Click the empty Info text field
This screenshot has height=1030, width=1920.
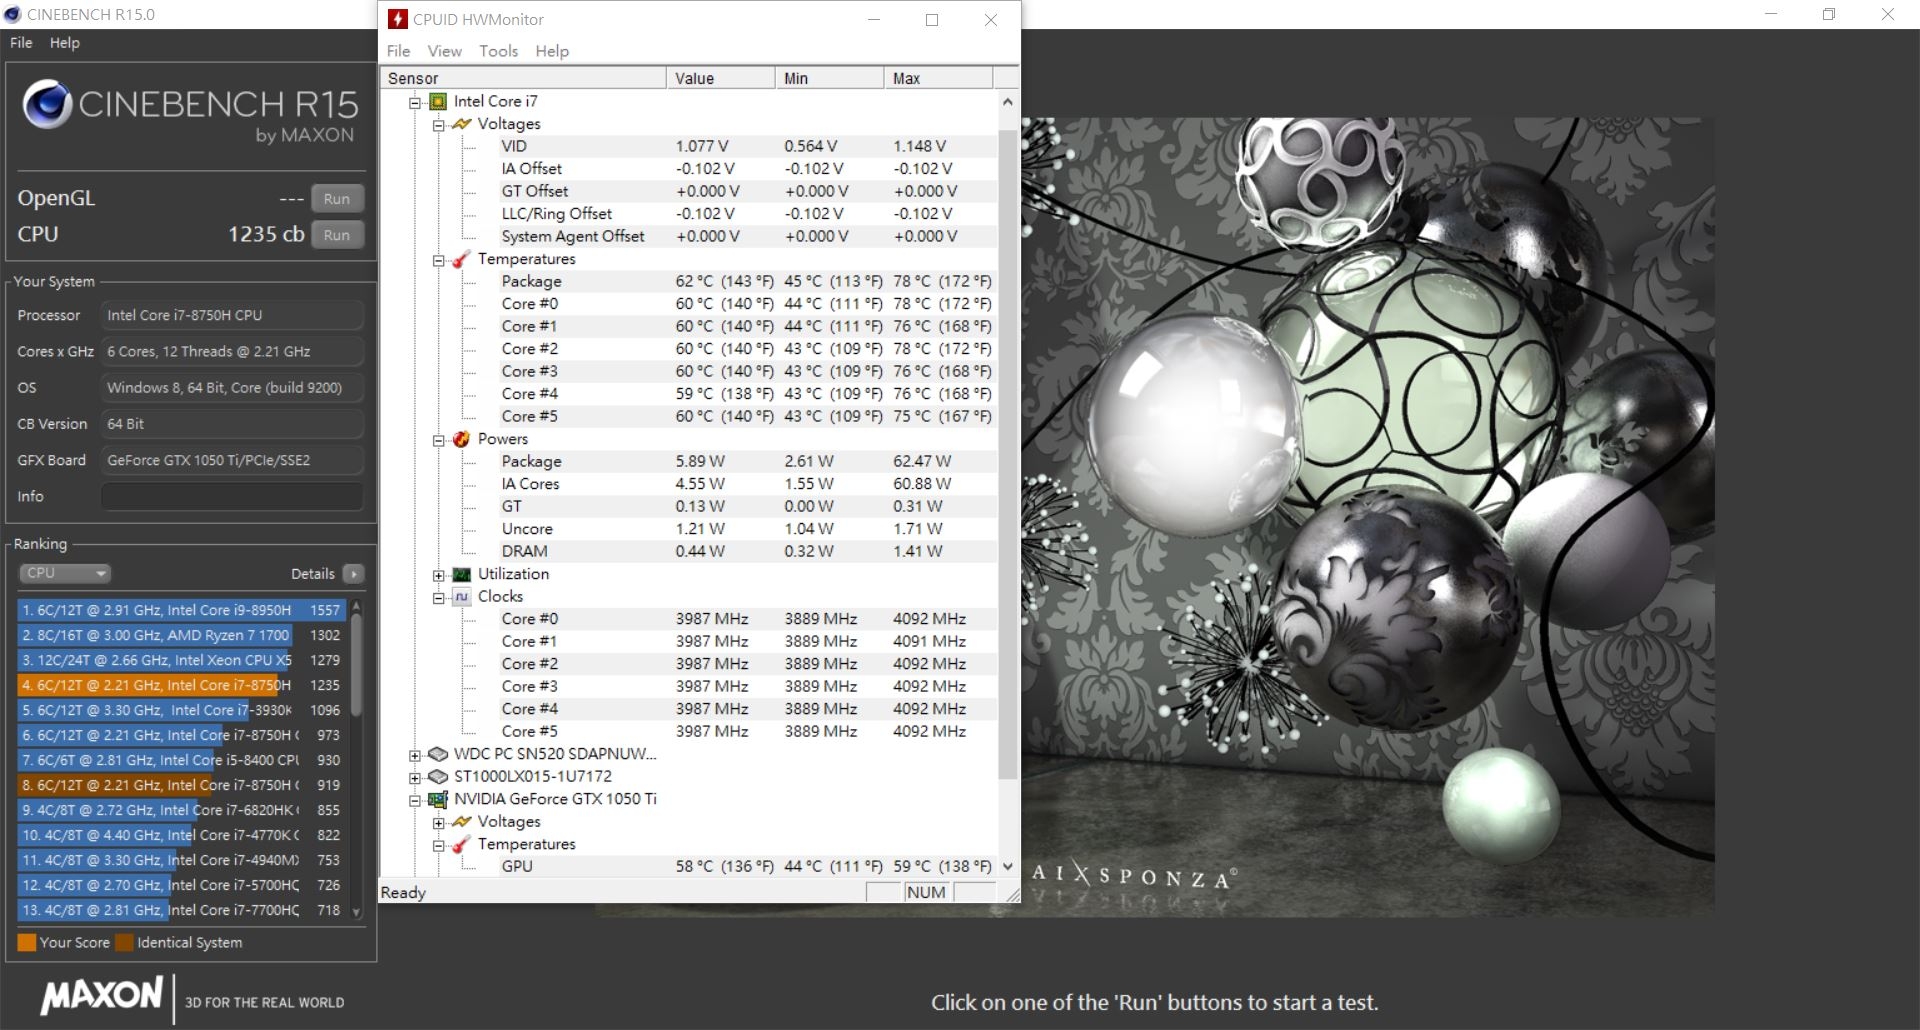click(232, 496)
